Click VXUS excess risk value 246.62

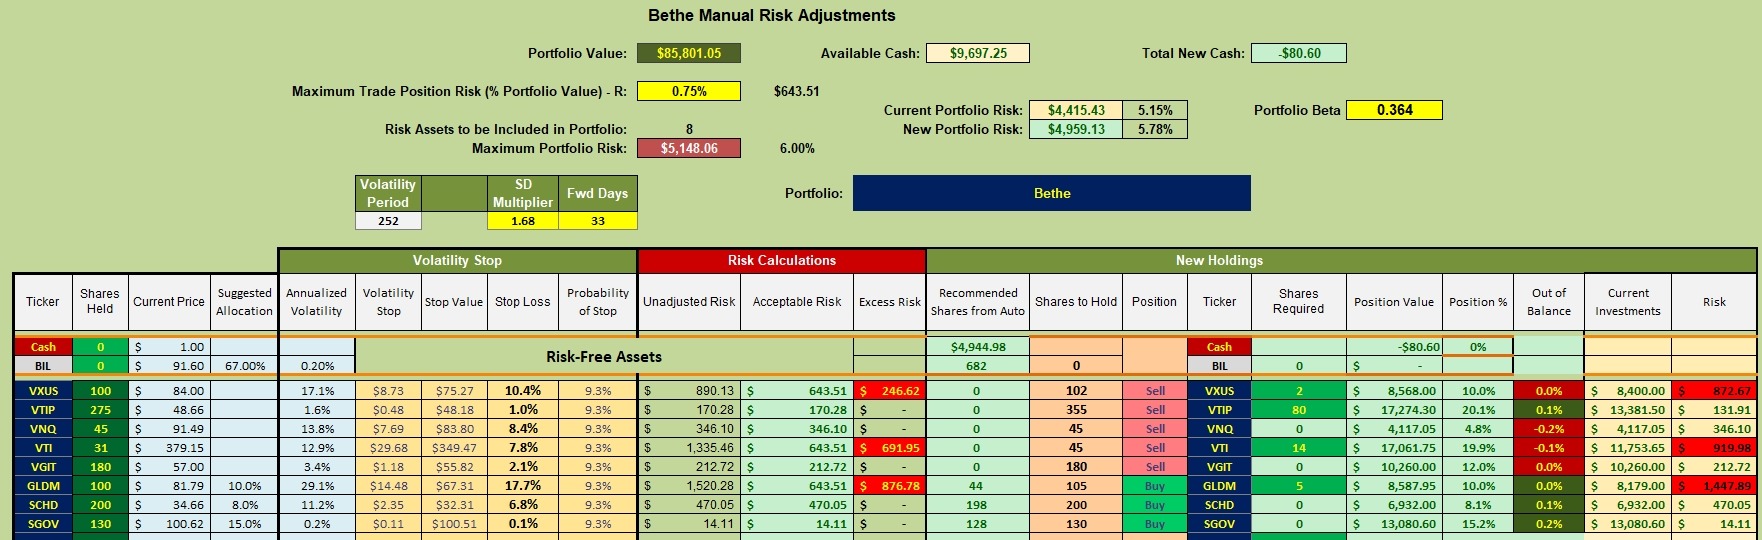click(x=889, y=391)
